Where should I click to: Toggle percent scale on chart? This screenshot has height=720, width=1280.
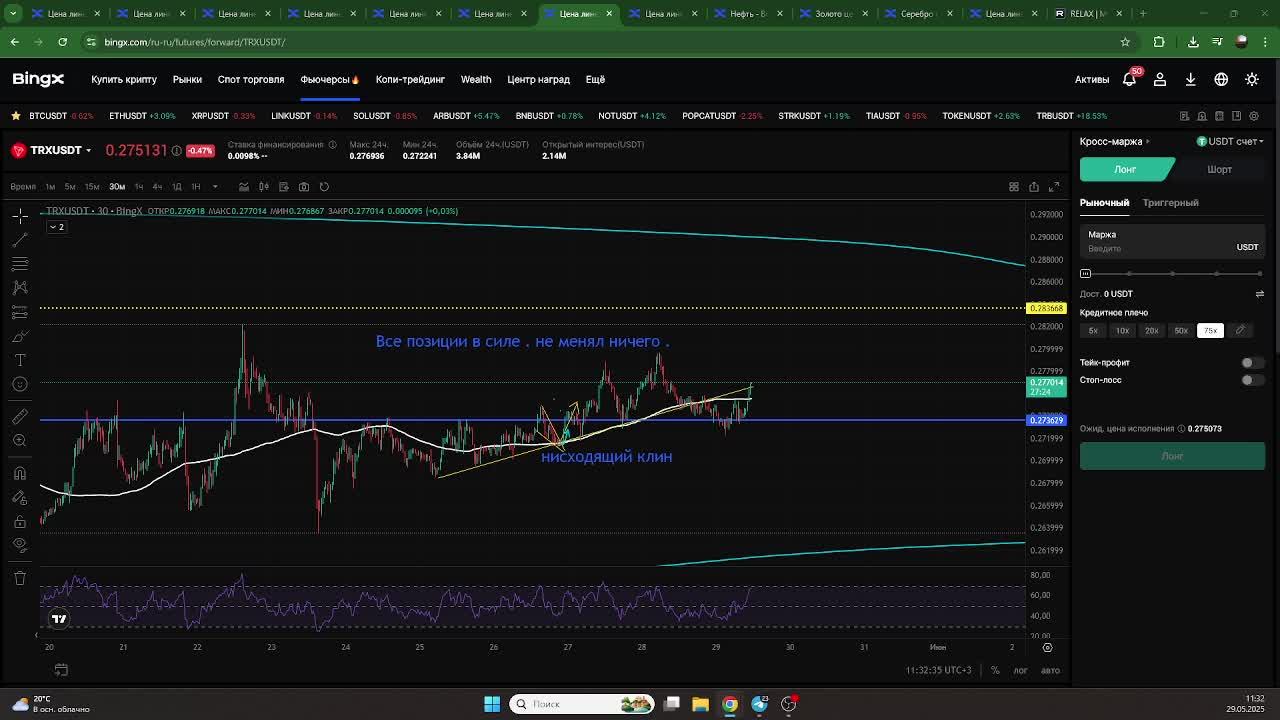pos(995,670)
